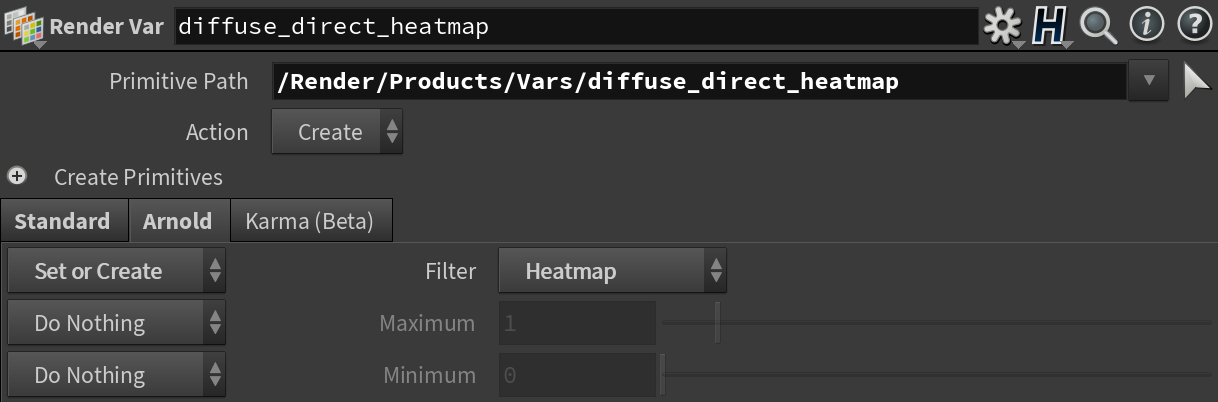Open the gear settings menu icon
The image size is (1218, 402).
(1002, 26)
